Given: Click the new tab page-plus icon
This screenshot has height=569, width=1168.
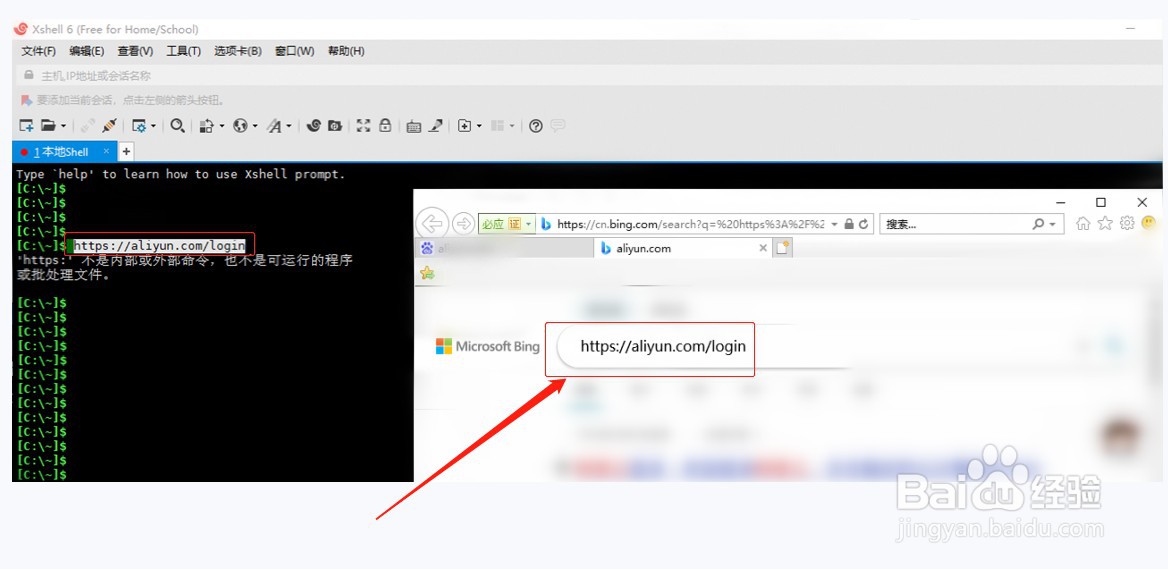Looking at the screenshot, I should pos(465,126).
